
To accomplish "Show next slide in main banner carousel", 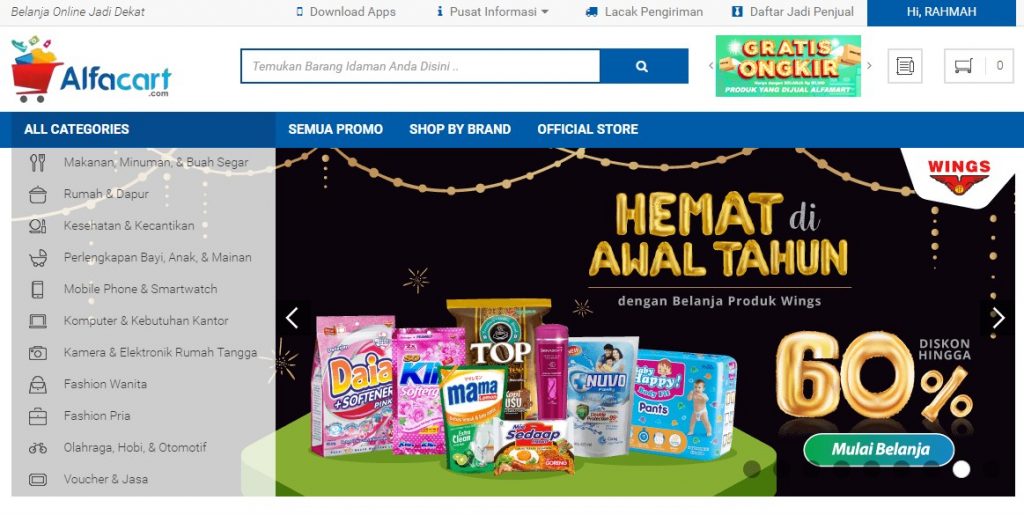I will click(998, 318).
